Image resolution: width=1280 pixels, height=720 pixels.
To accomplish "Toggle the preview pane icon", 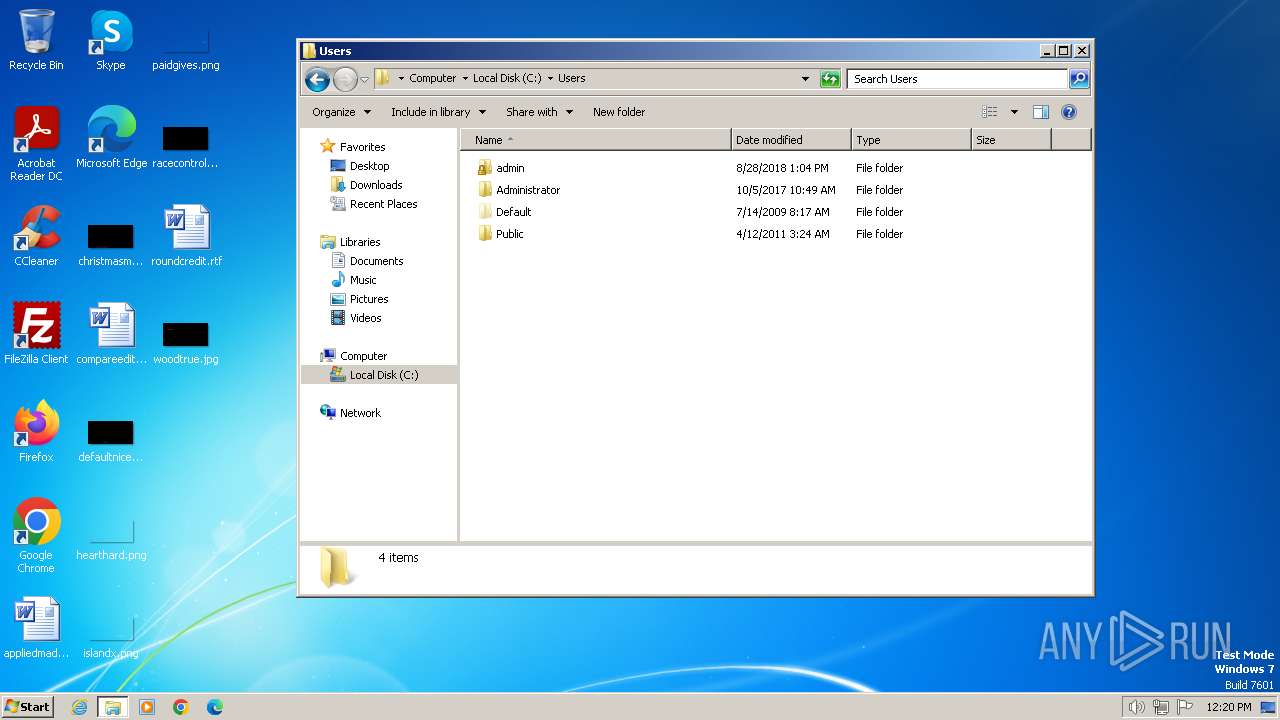I will pyautogui.click(x=1041, y=112).
